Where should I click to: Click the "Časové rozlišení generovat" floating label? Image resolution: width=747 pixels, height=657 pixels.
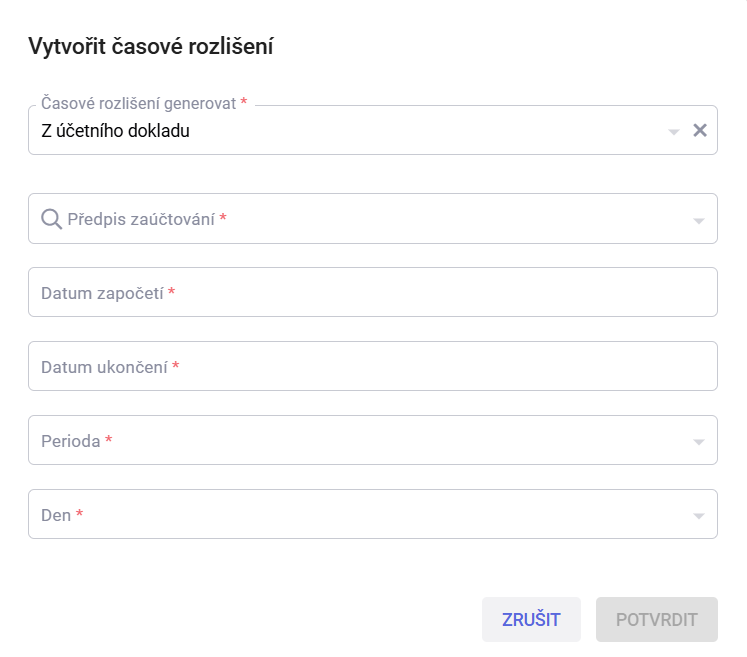tap(139, 103)
